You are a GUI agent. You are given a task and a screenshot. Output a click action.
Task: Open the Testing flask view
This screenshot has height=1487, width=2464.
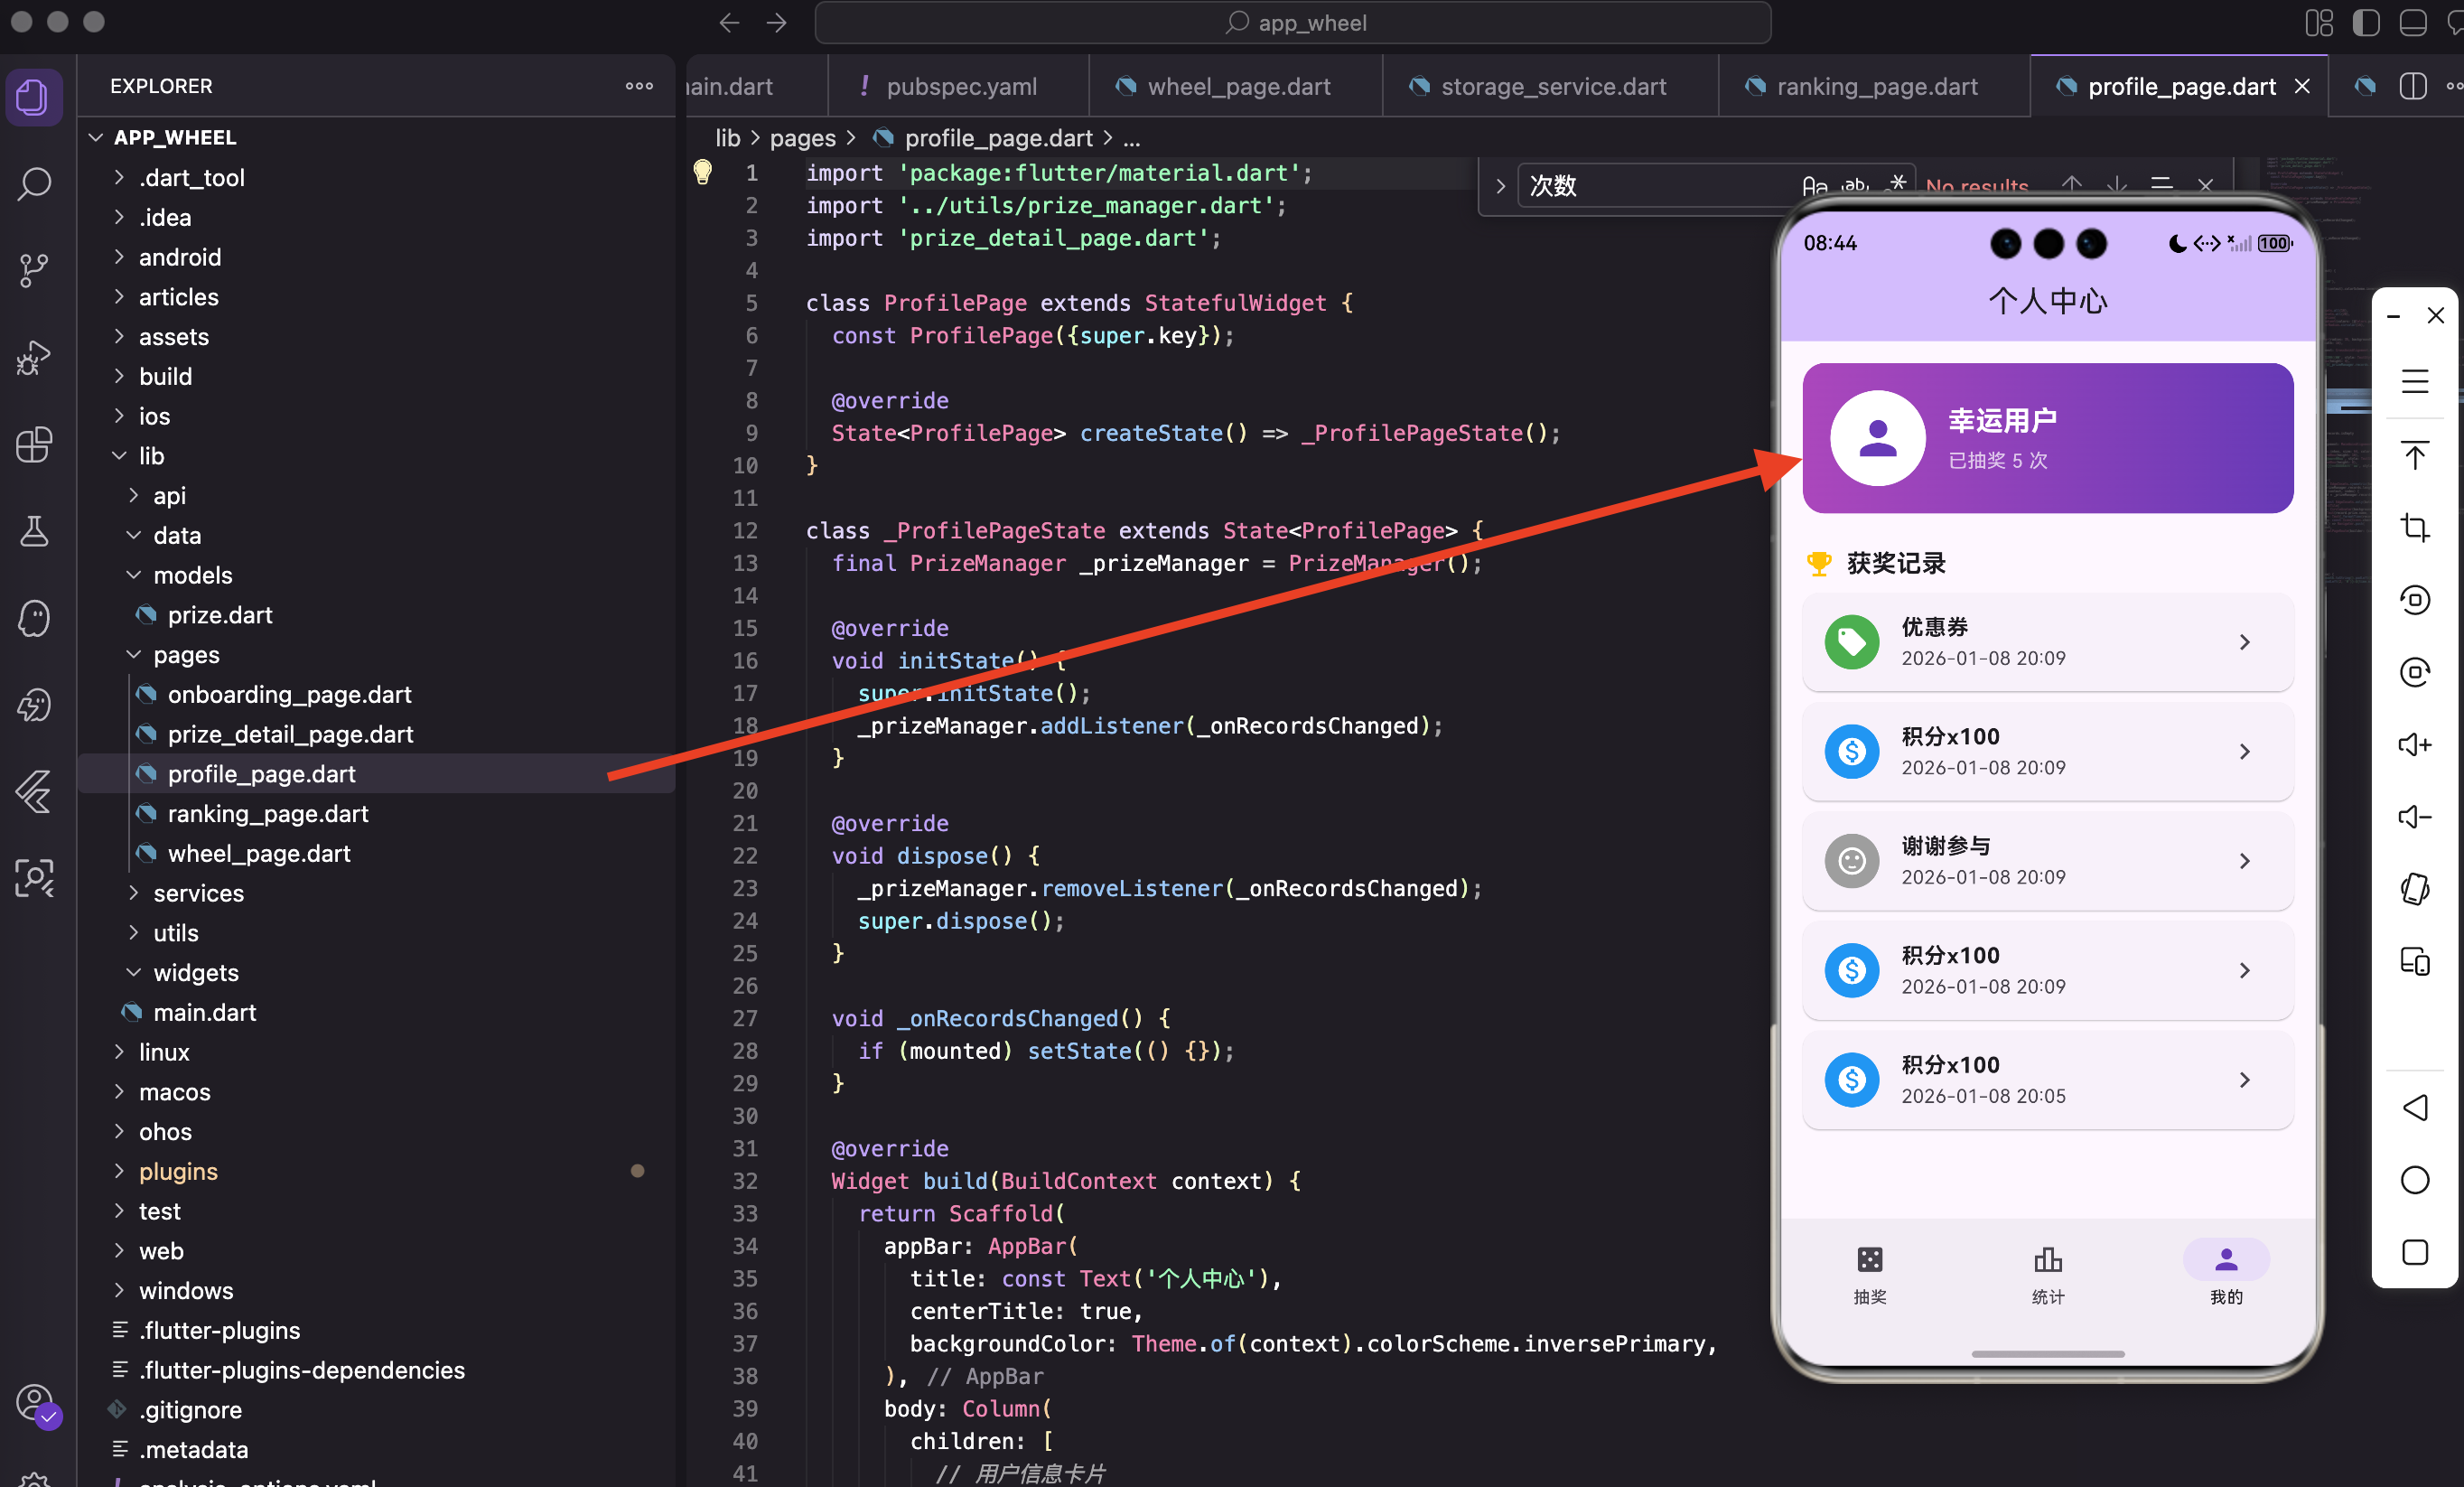coord(34,531)
